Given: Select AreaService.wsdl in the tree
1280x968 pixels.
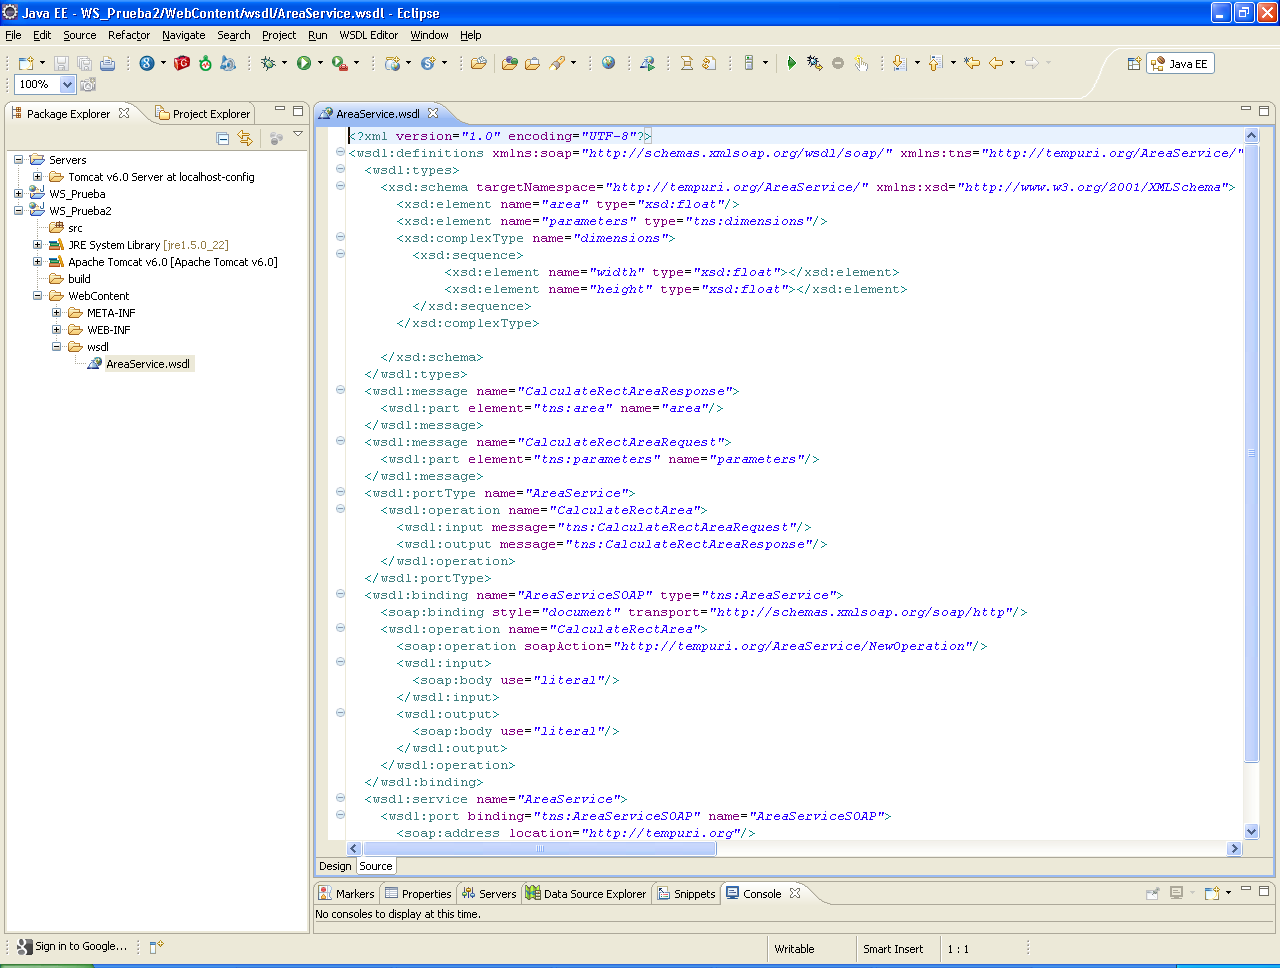Looking at the screenshot, I should (x=147, y=364).
